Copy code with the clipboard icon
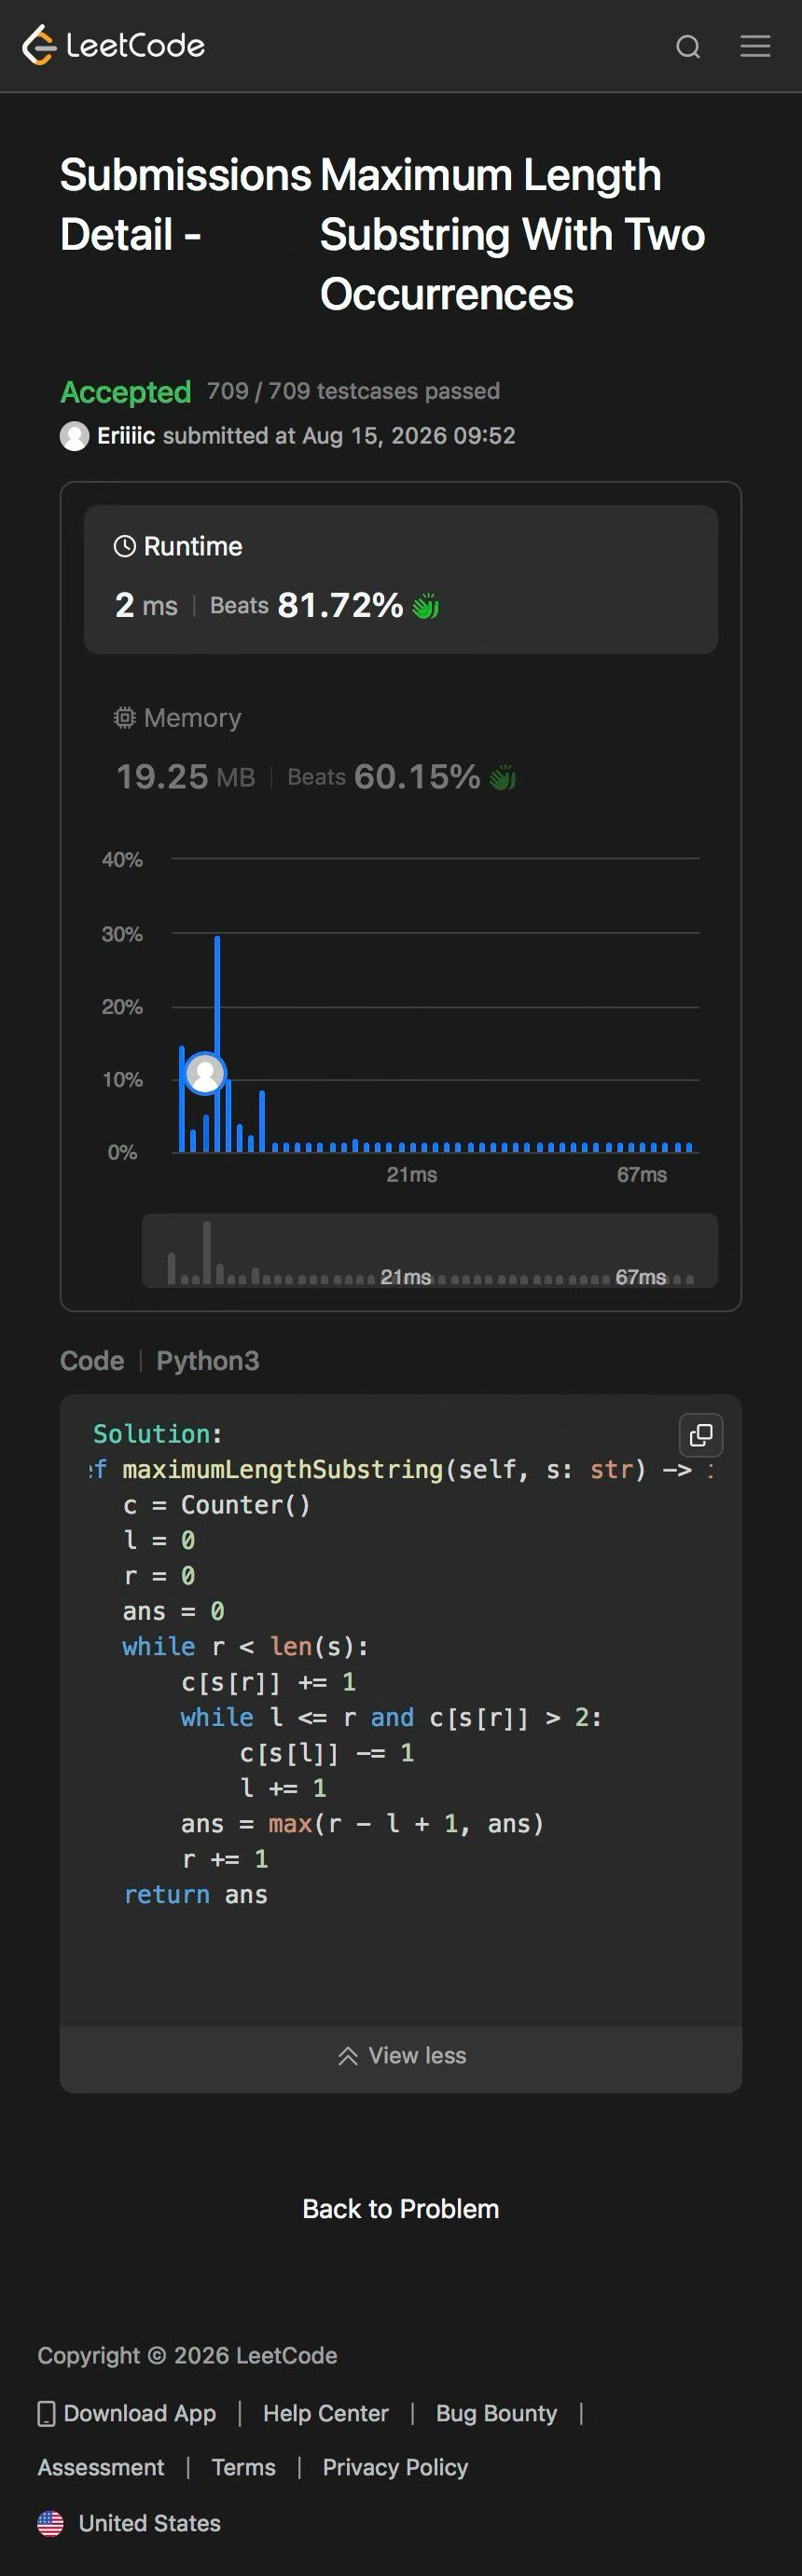The image size is (802, 2576). tap(701, 1435)
